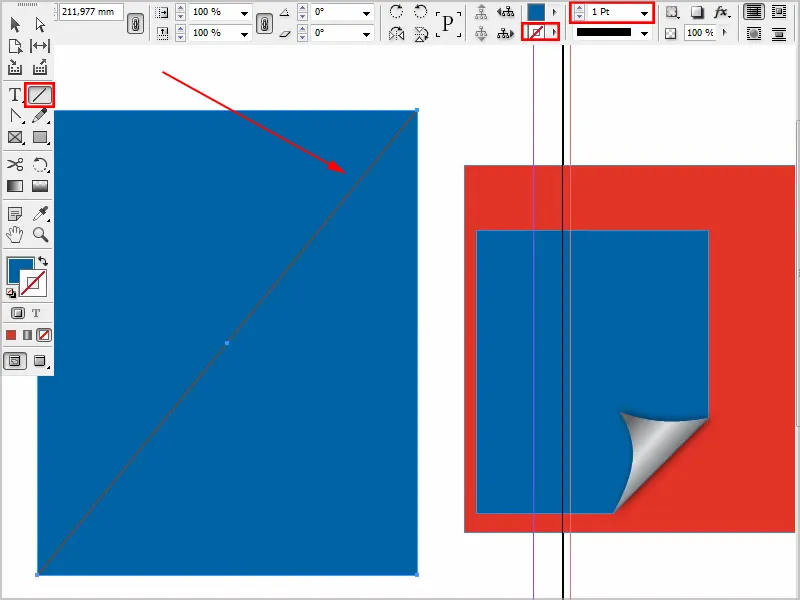Screen dimensions: 800x600
Task: Toggle constrain proportions for width and height
Action: click(x=135, y=23)
